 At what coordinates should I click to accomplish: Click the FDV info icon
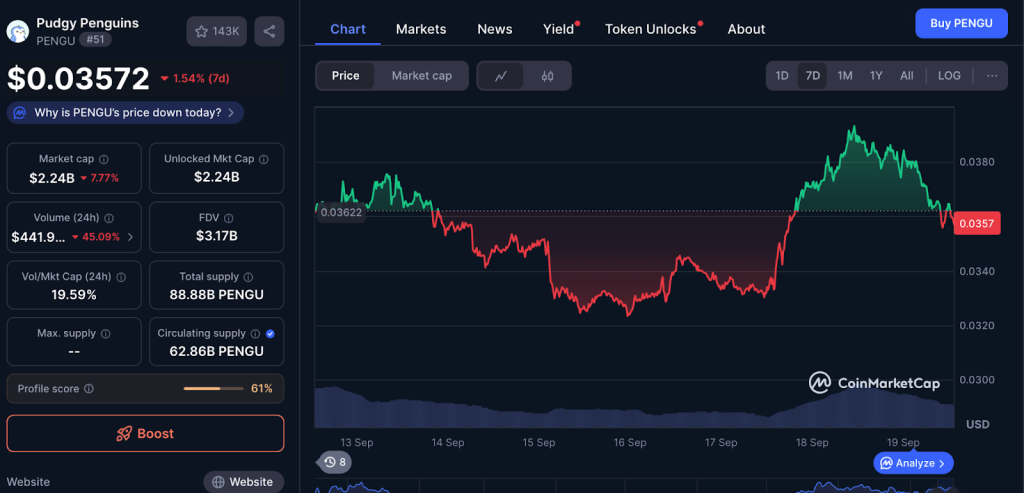(x=229, y=218)
